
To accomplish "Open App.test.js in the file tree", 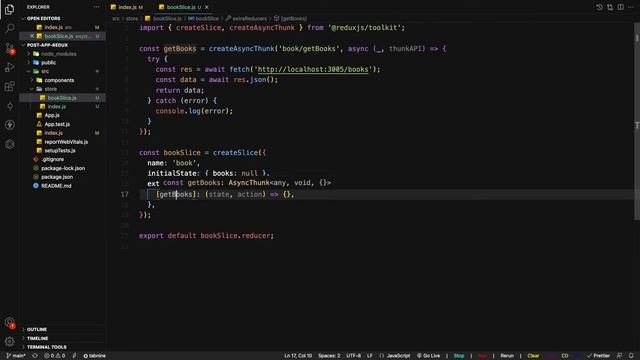I will (x=57, y=124).
